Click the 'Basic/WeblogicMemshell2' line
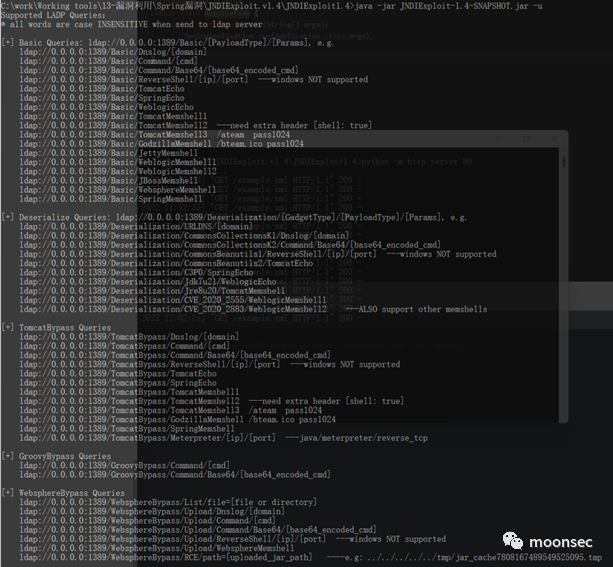 pyautogui.click(x=118, y=171)
